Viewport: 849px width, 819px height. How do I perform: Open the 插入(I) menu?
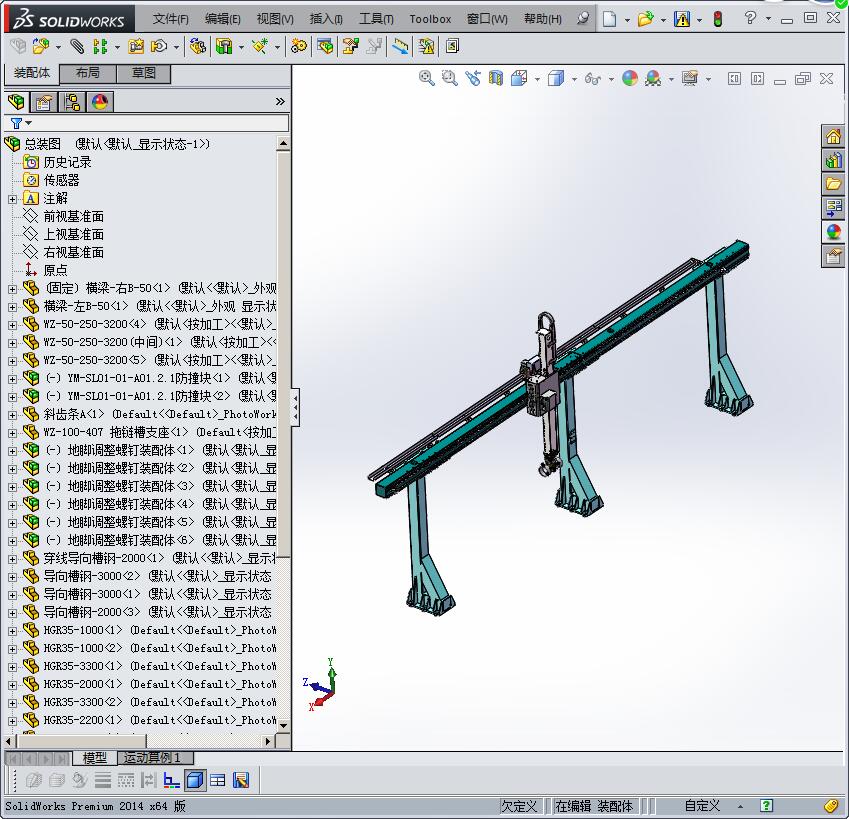pyautogui.click(x=326, y=19)
